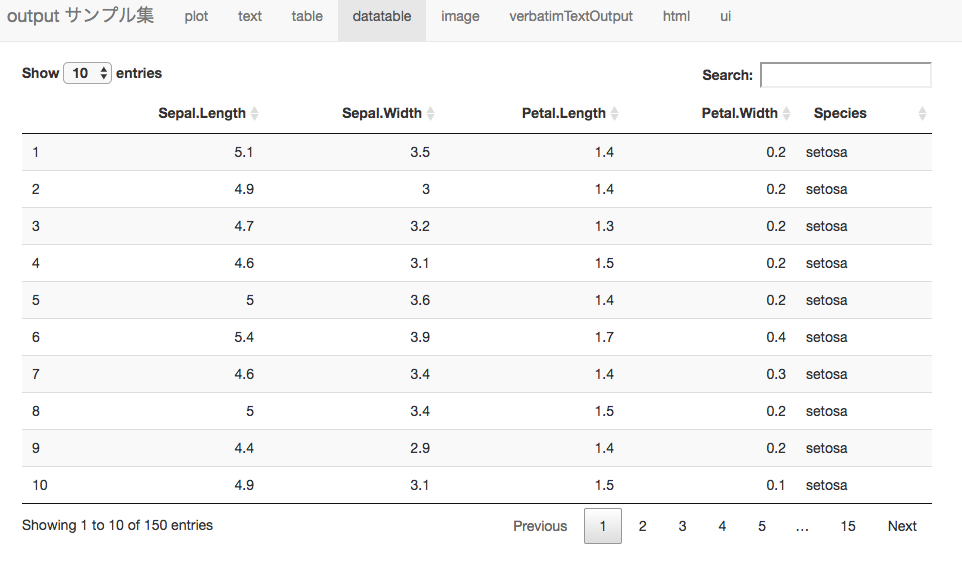This screenshot has height=568, width=962.
Task: Open the text tab
Action: [x=250, y=17]
